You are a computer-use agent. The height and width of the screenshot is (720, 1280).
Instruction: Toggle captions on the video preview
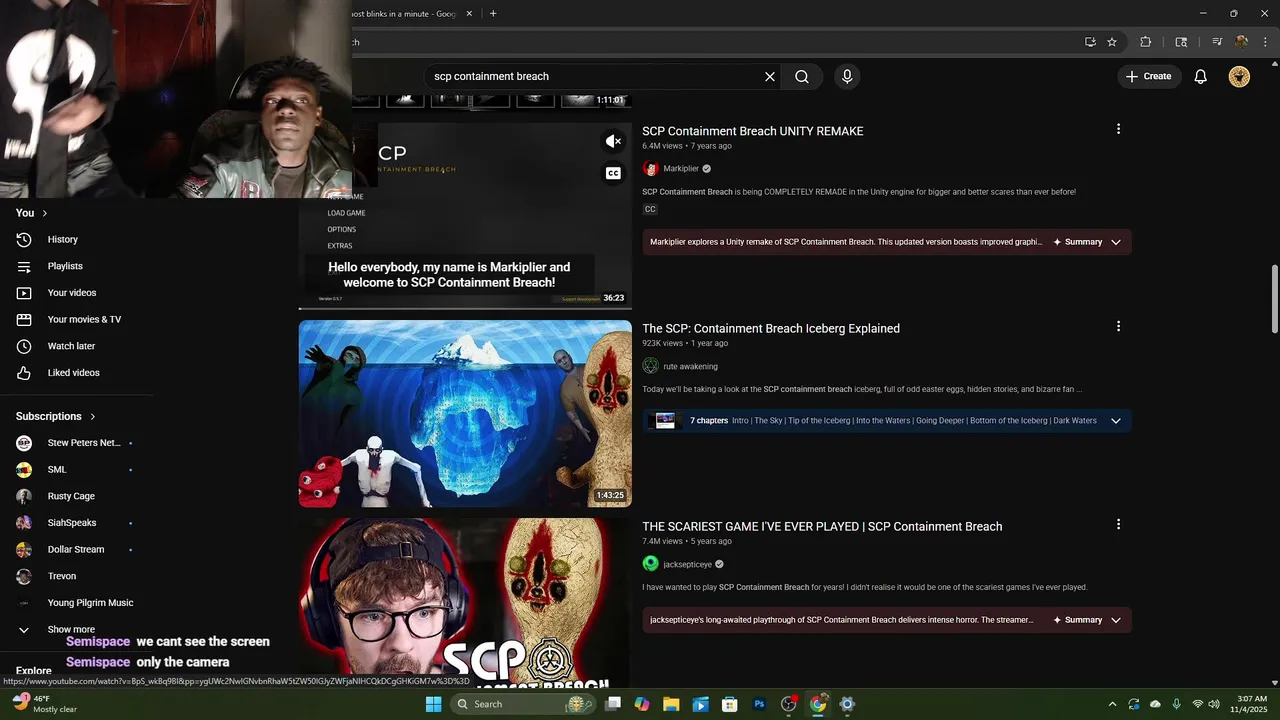click(x=613, y=173)
